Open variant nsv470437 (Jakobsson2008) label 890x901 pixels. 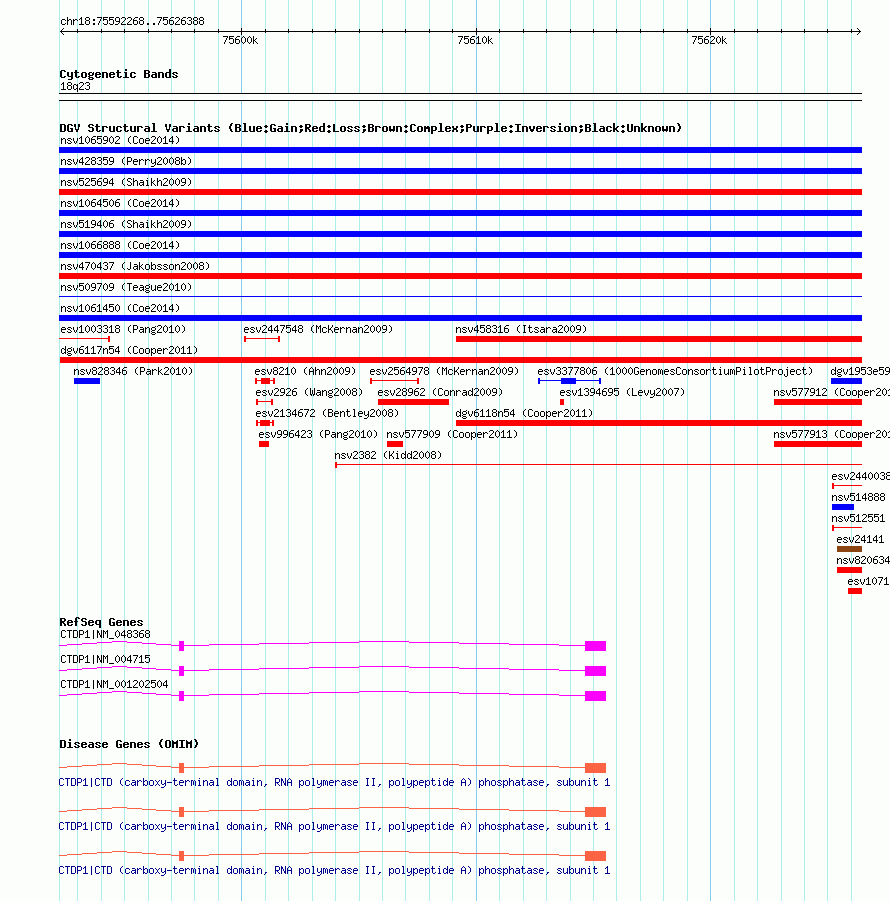tap(135, 266)
